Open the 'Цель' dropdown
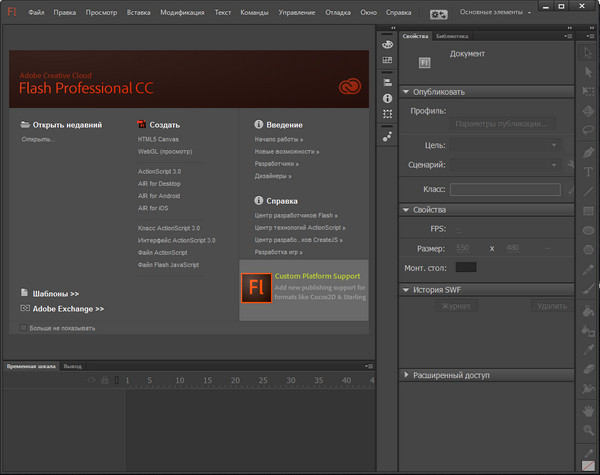The height and width of the screenshot is (475, 600). [505, 145]
